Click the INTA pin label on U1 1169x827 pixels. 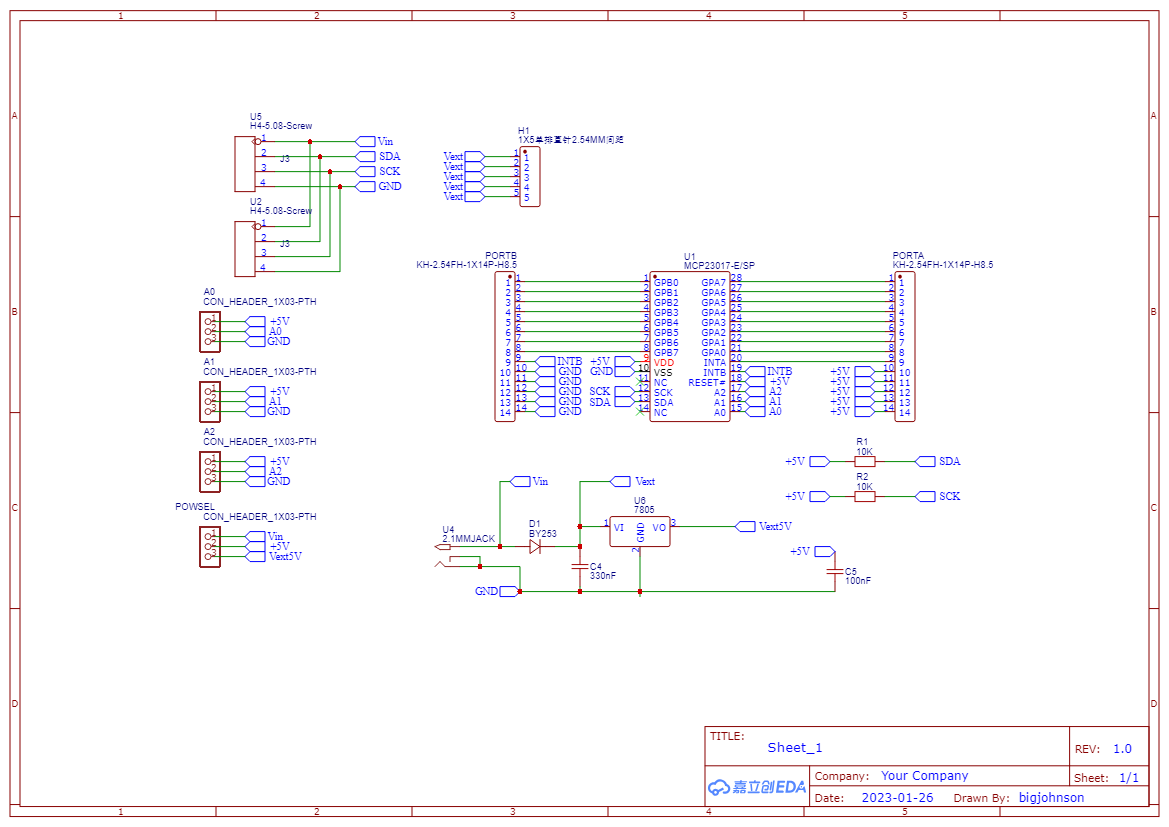tap(714, 362)
